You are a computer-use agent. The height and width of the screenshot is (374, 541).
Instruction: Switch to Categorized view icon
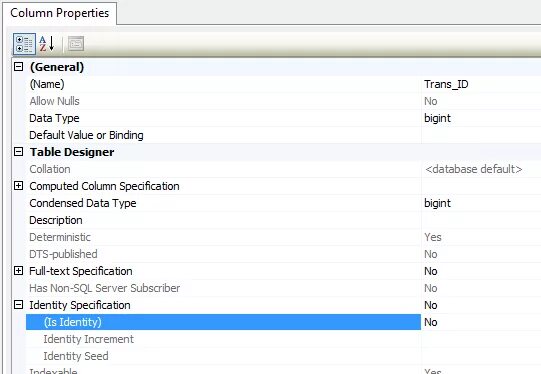point(24,44)
